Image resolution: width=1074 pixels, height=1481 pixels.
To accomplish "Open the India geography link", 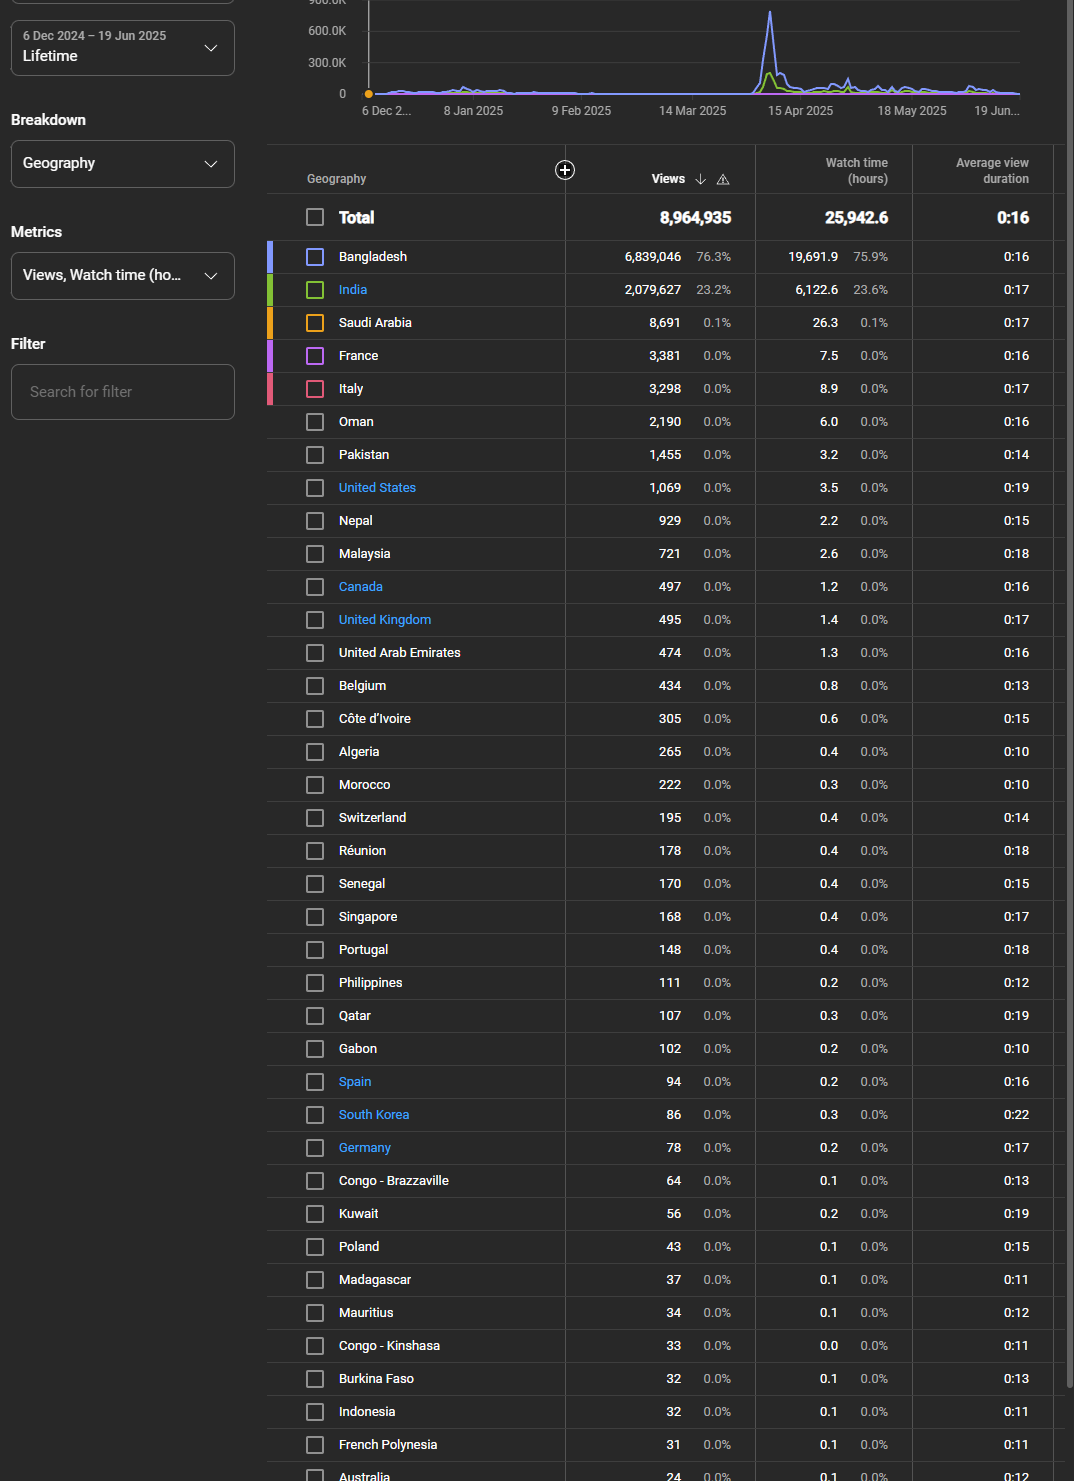I will coord(353,290).
